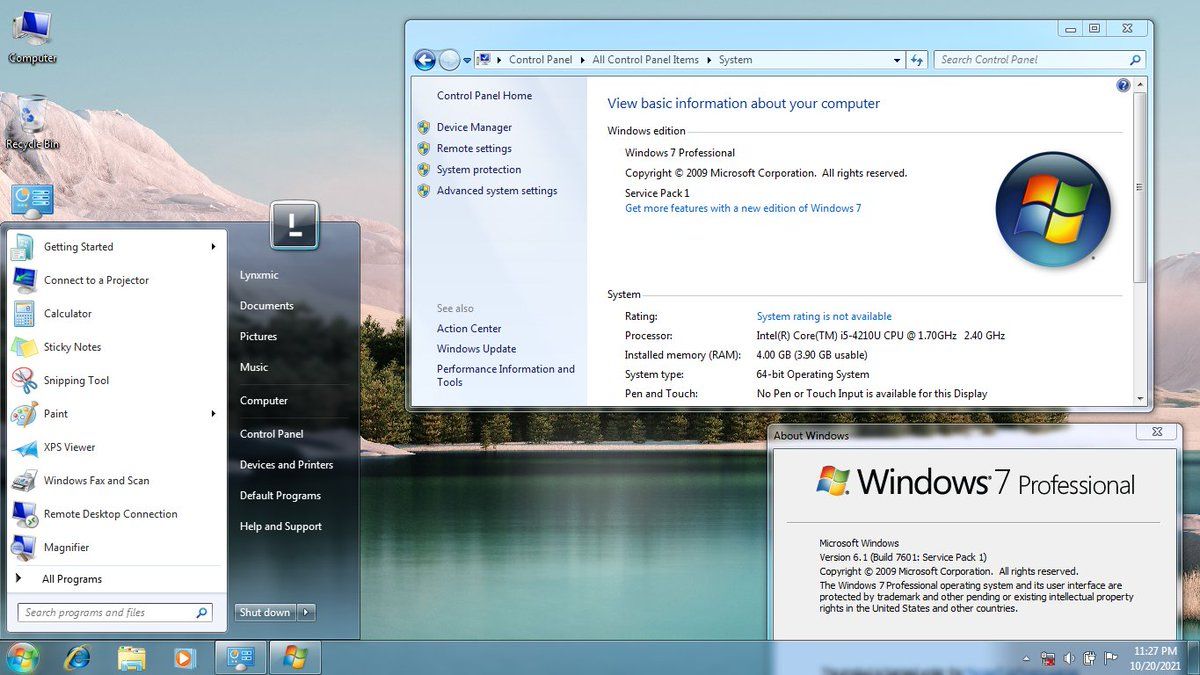
Task: Open Control Panel from Start menu
Action: pos(271,434)
